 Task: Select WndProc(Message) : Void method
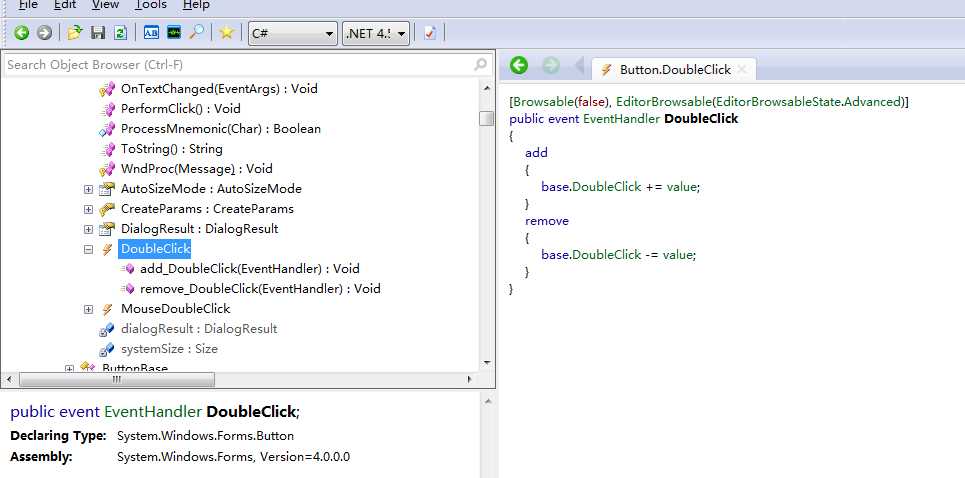tap(197, 169)
